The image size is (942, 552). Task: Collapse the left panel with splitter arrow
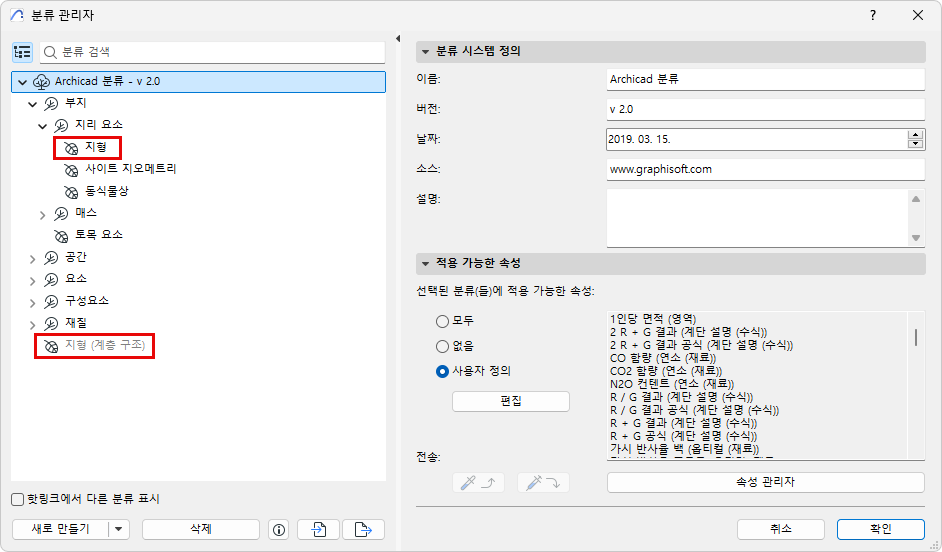(x=398, y=38)
